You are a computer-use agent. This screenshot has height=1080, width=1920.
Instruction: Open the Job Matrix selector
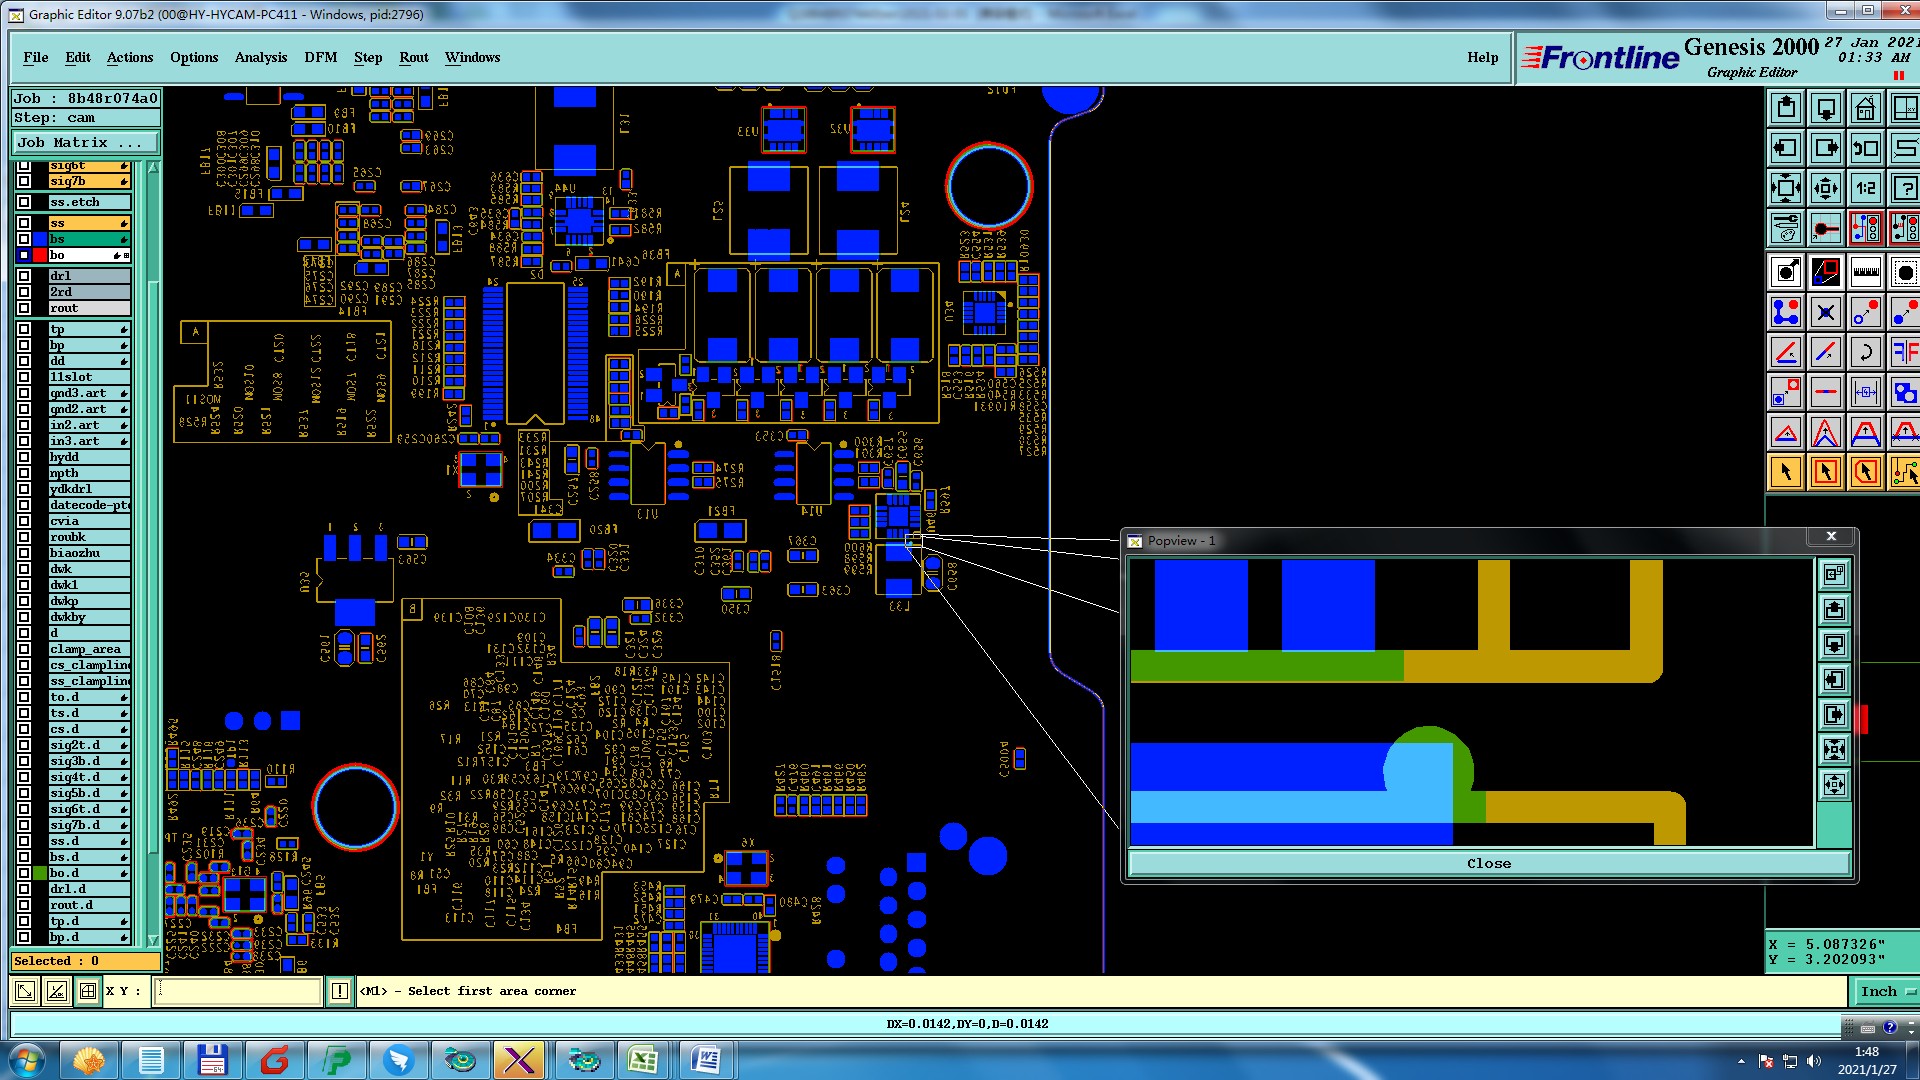[84, 143]
